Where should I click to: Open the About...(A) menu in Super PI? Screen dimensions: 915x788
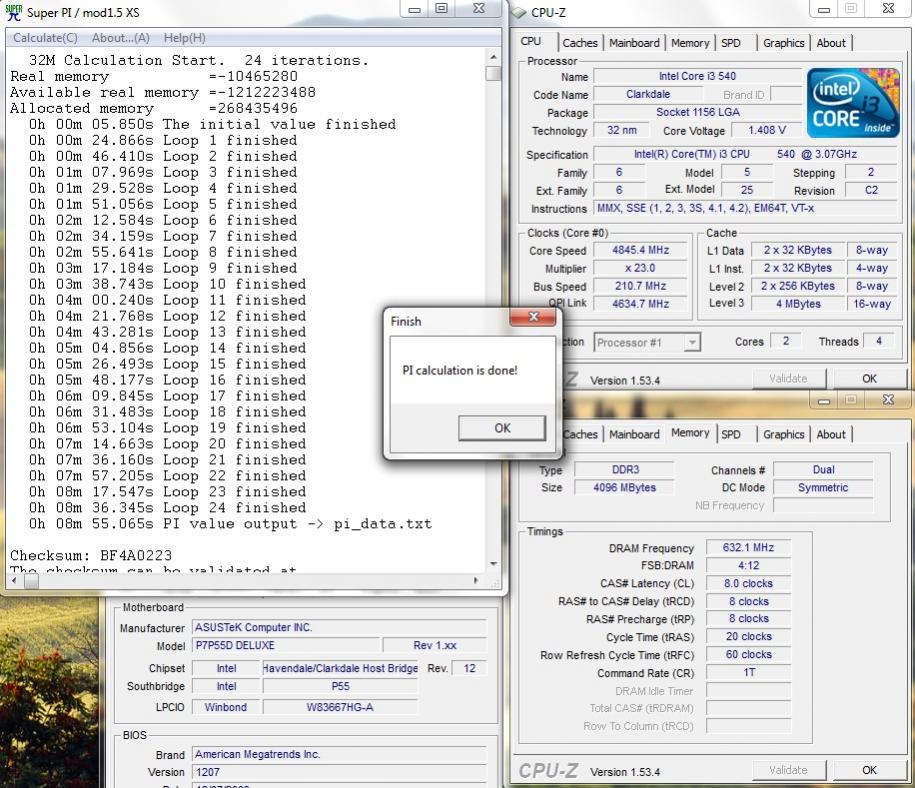121,38
